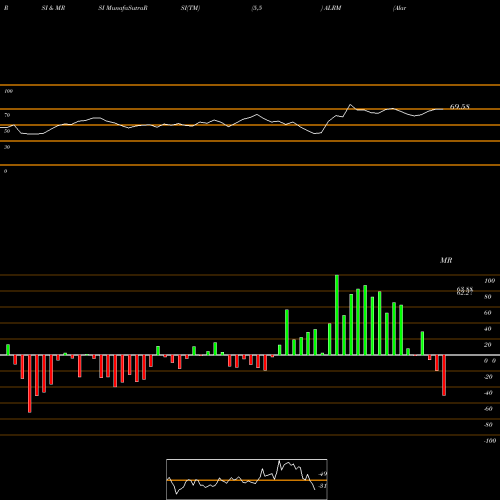Click the MR axis label 100
The image size is (500, 500).
(x=489, y=281)
